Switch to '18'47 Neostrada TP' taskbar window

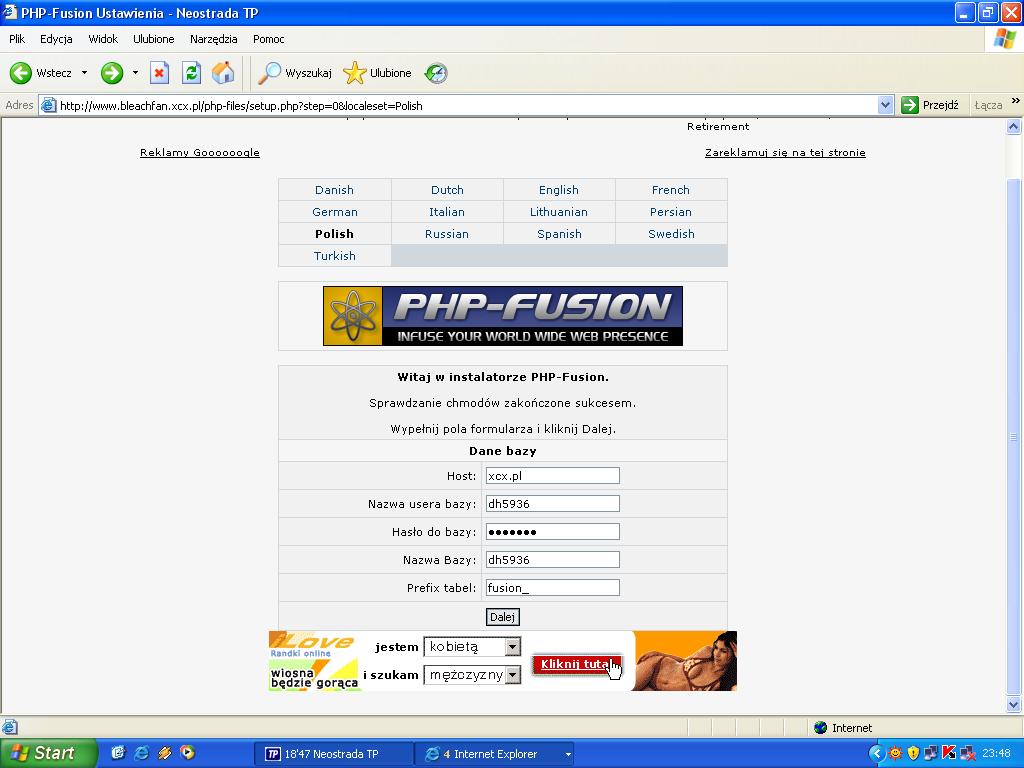pos(333,754)
